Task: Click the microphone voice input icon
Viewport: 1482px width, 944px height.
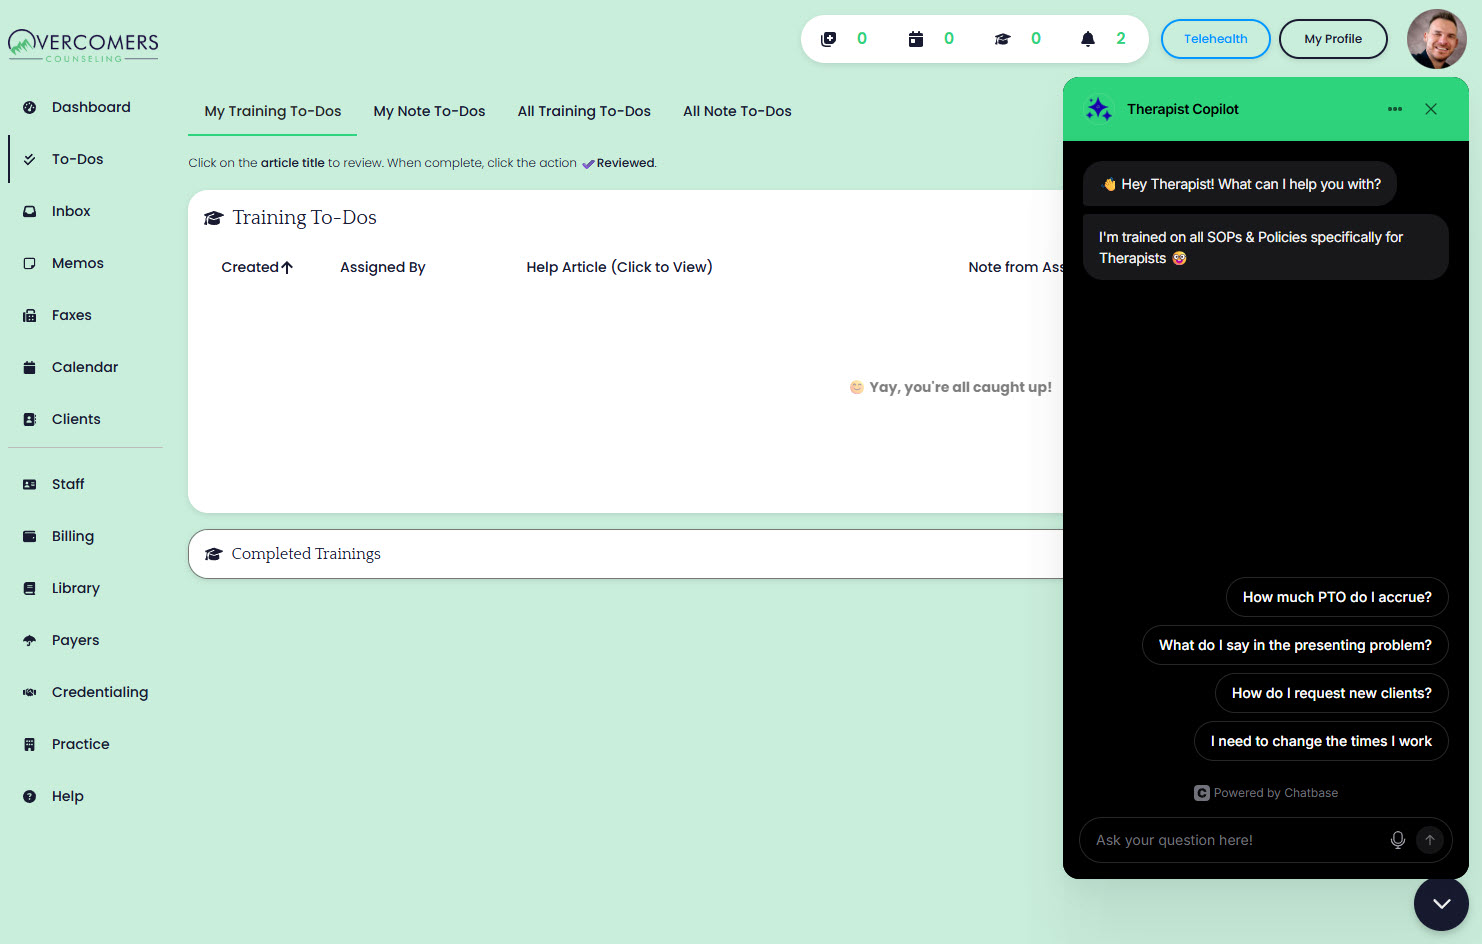Action: (x=1398, y=840)
